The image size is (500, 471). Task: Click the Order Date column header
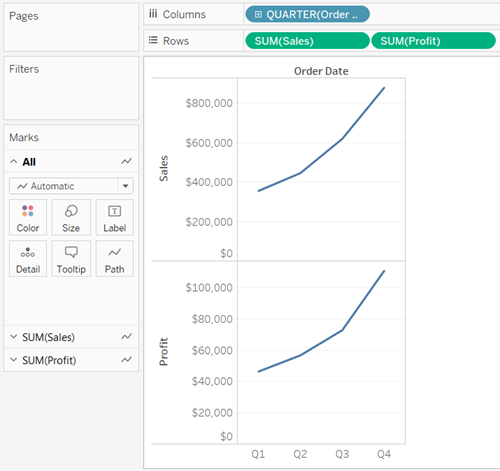pyautogui.click(x=321, y=71)
